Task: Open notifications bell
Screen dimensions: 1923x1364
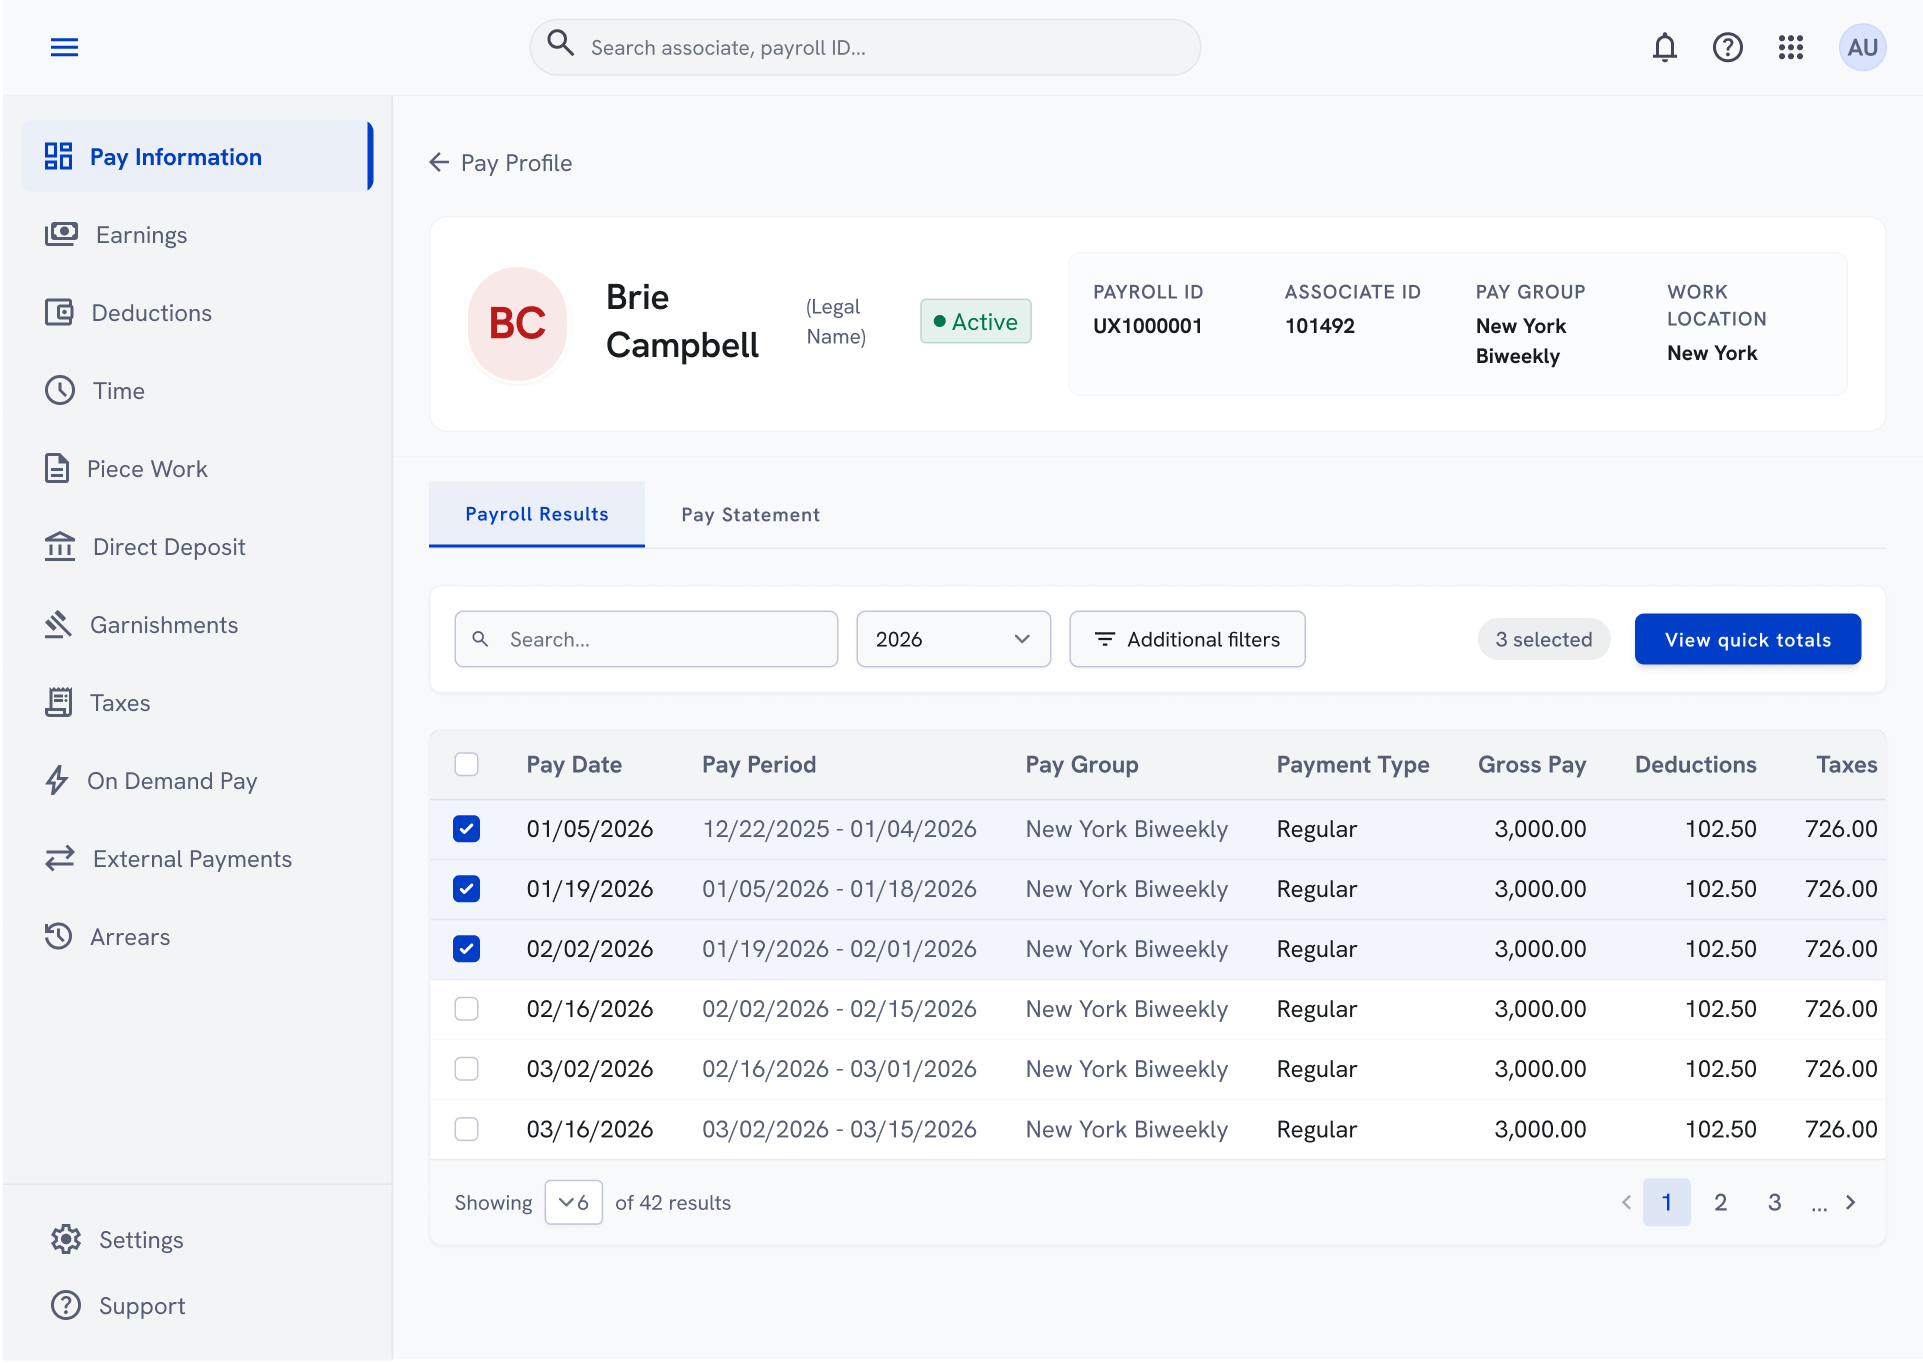Action: pos(1664,47)
